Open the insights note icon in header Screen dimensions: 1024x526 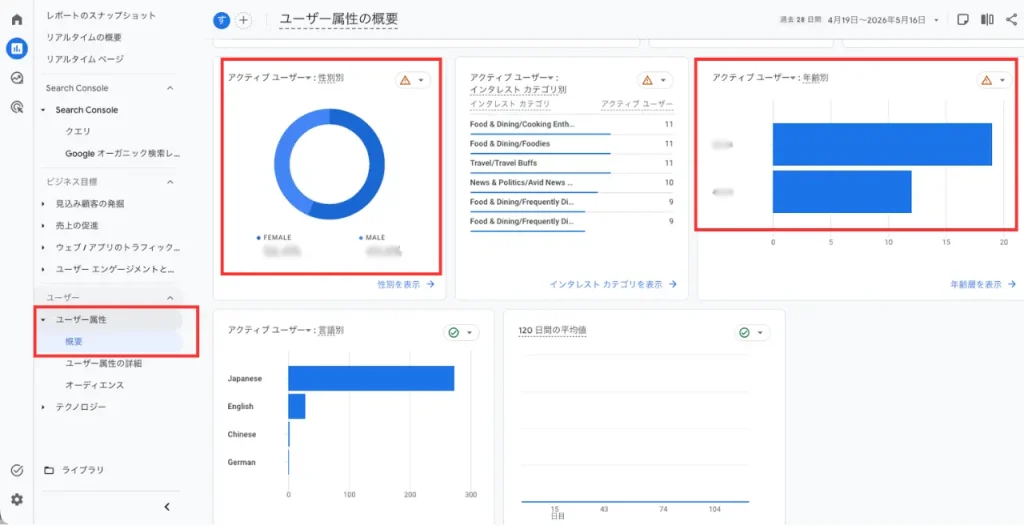(x=963, y=20)
